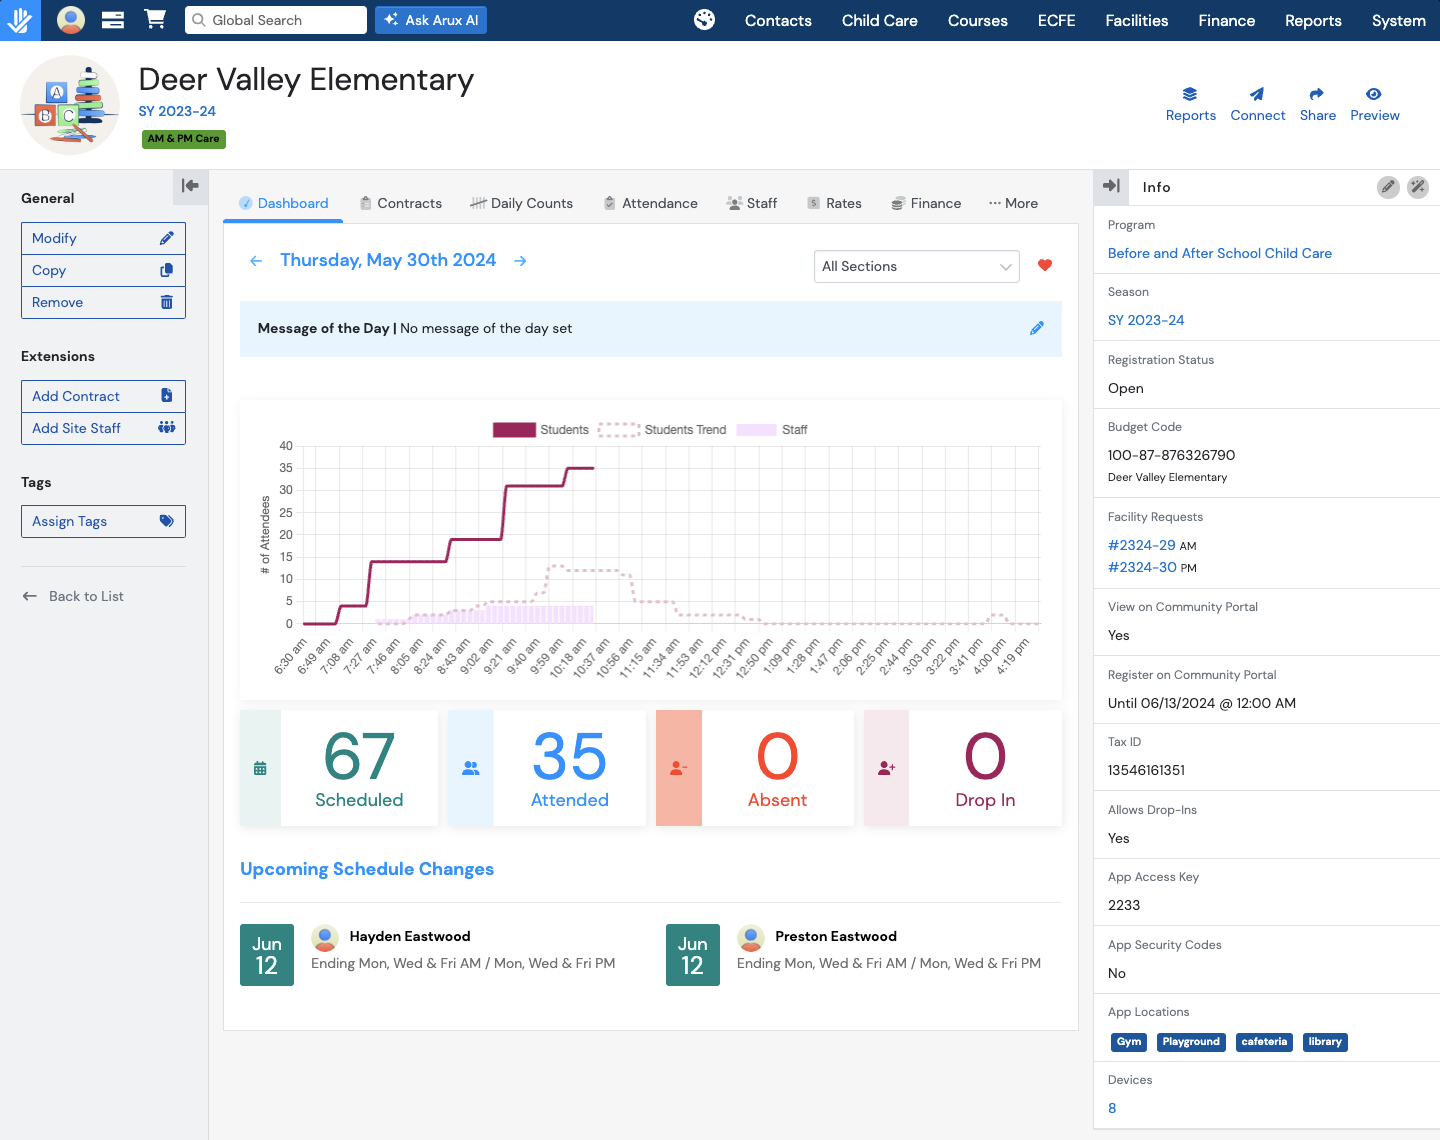The width and height of the screenshot is (1440, 1140).
Task: Expand the More tab menu
Action: 1013,203
